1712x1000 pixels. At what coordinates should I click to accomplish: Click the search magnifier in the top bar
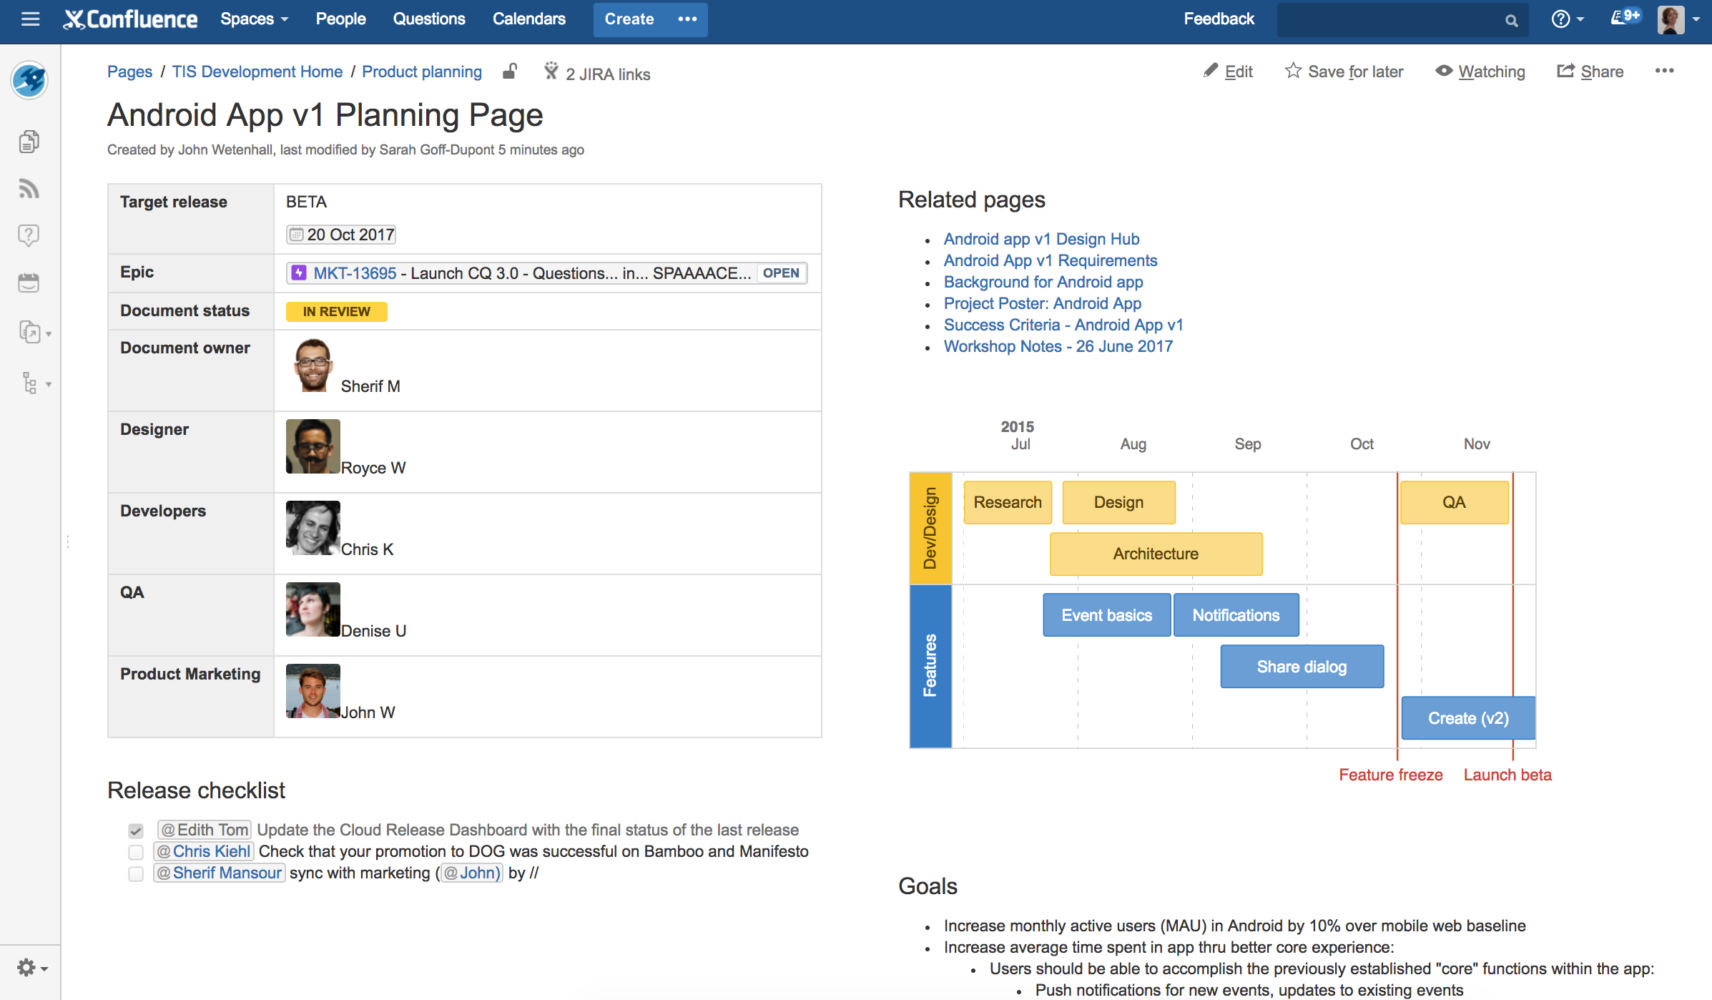pos(1510,19)
